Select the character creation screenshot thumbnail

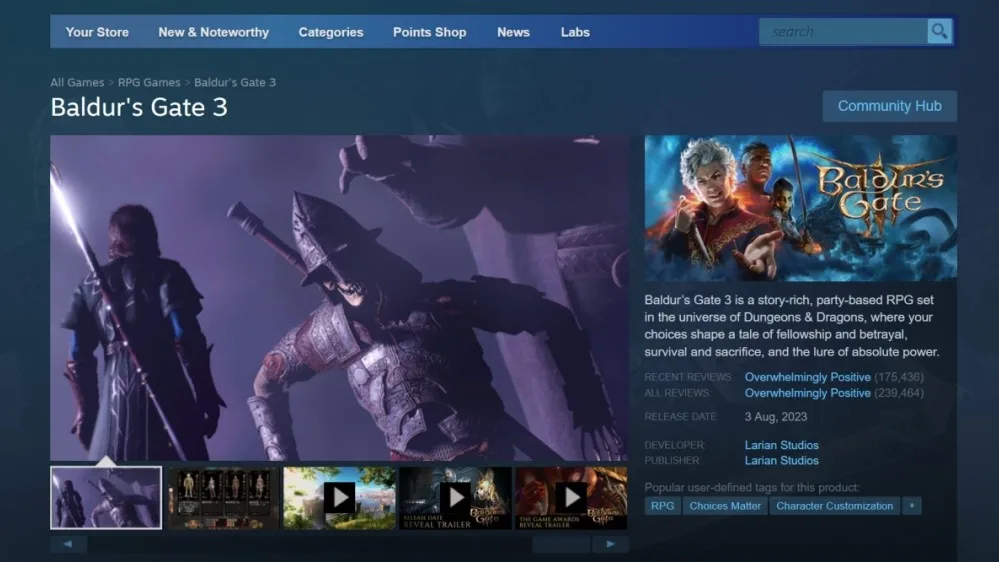click(x=224, y=498)
